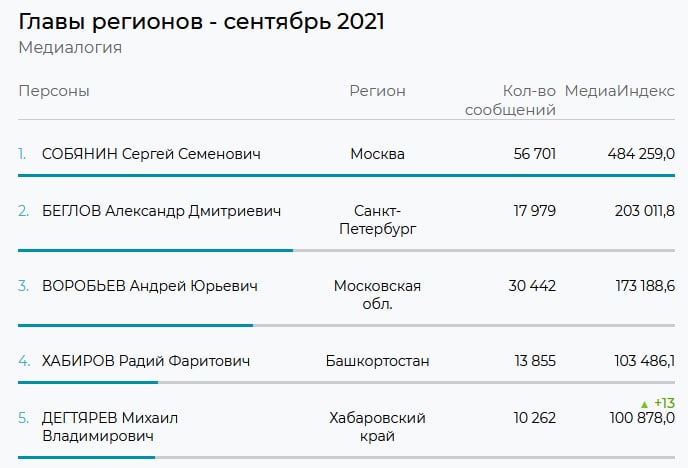Click the Медиалогия subtitle
688x468 pixels.
coord(70,47)
